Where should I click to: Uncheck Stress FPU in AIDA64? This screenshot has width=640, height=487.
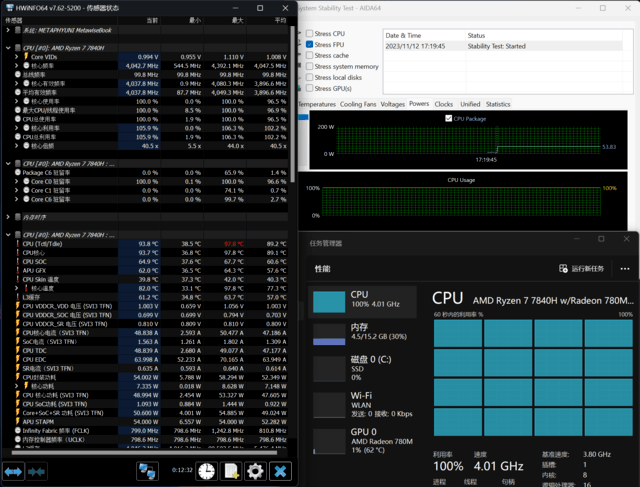(309, 44)
